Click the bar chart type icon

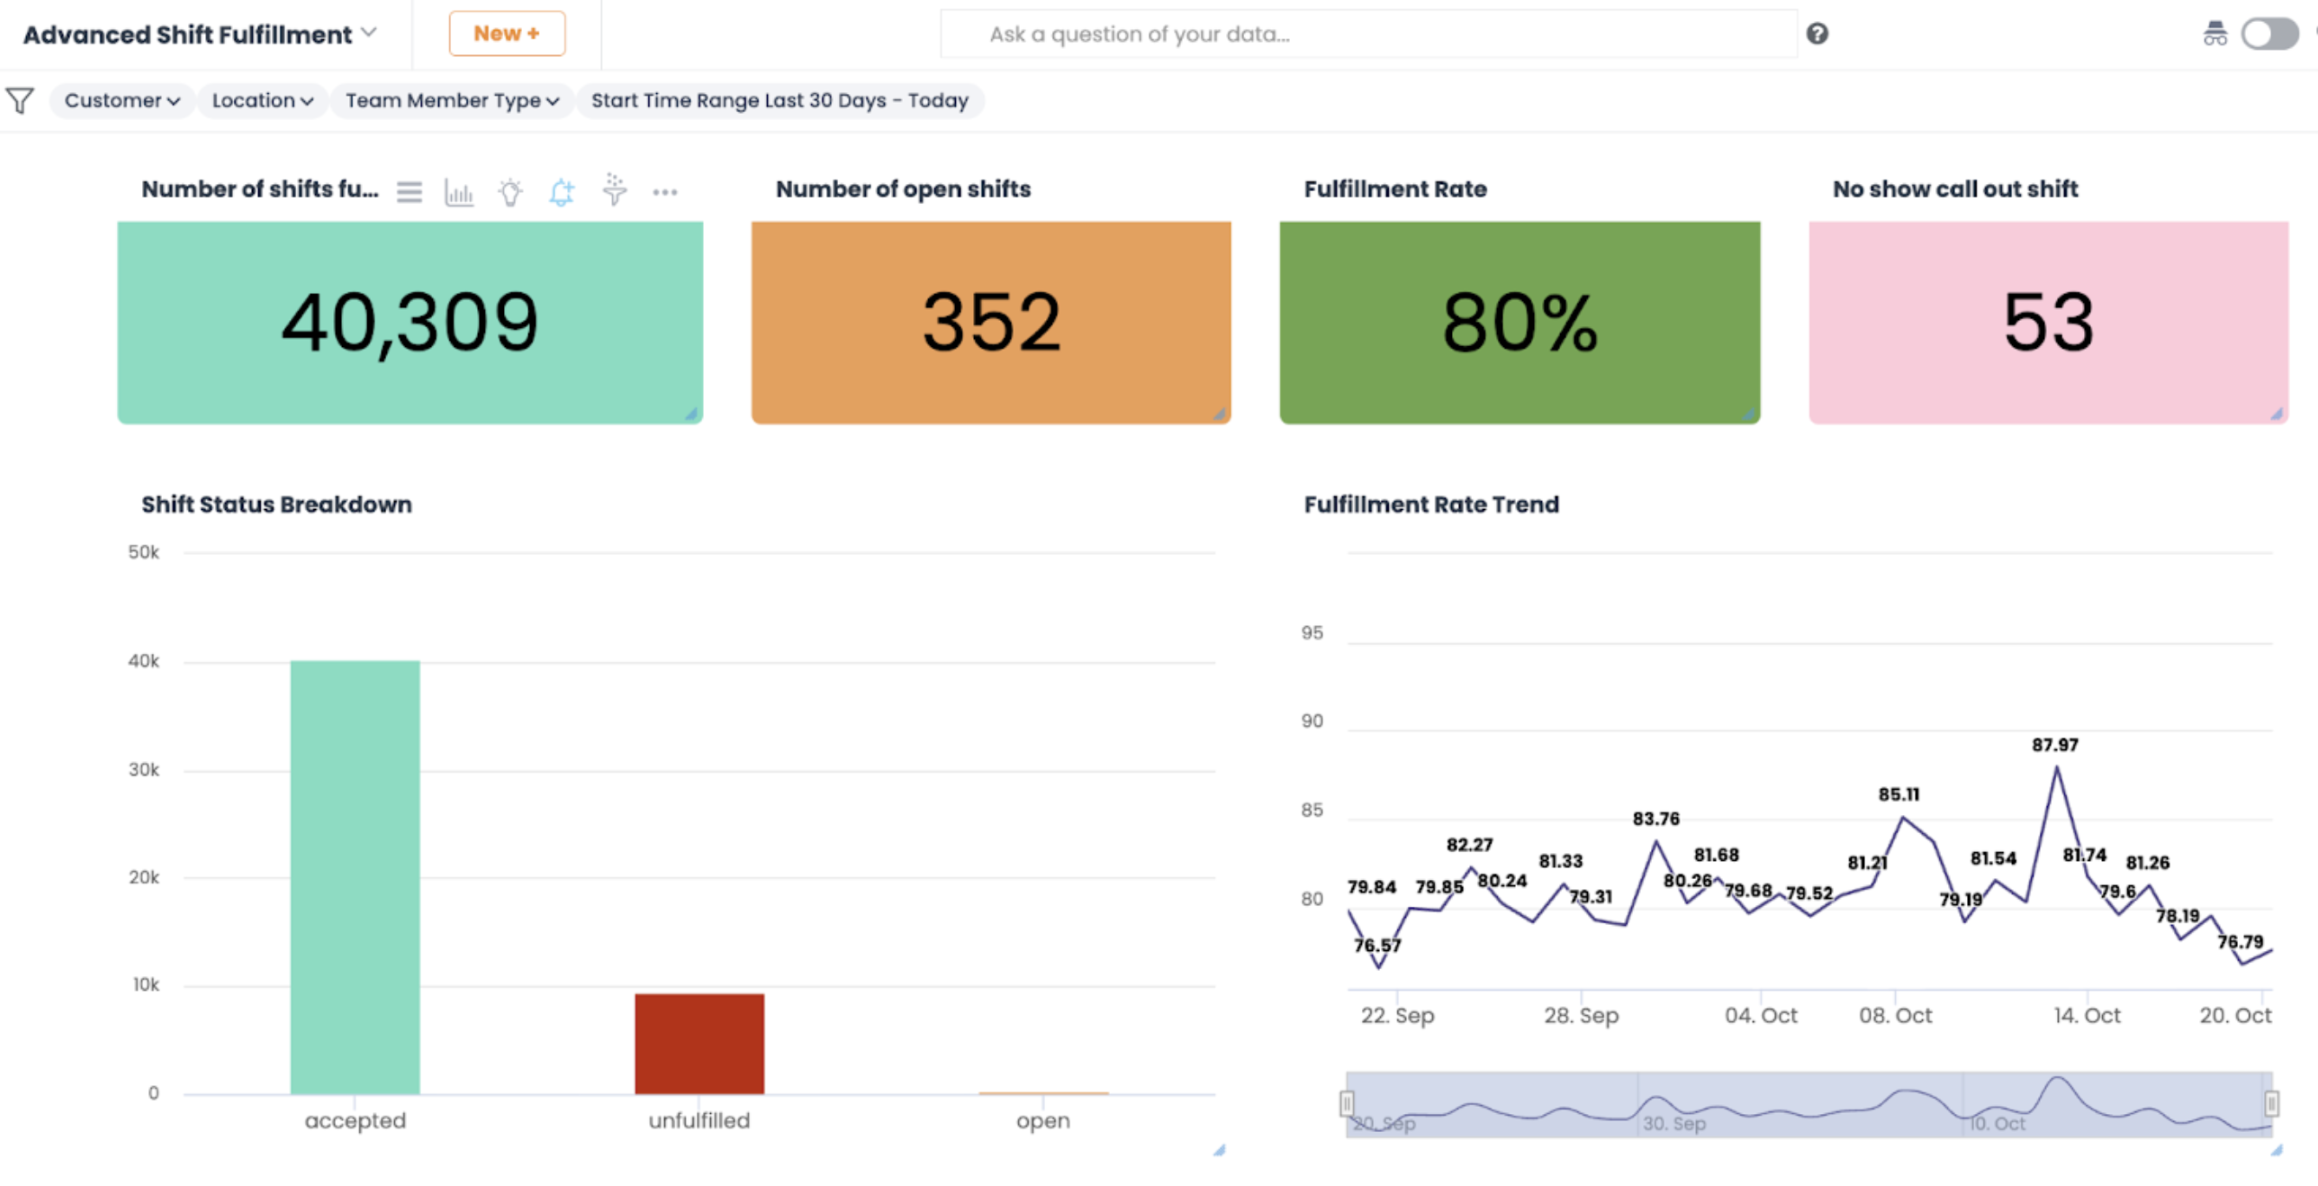[x=459, y=192]
